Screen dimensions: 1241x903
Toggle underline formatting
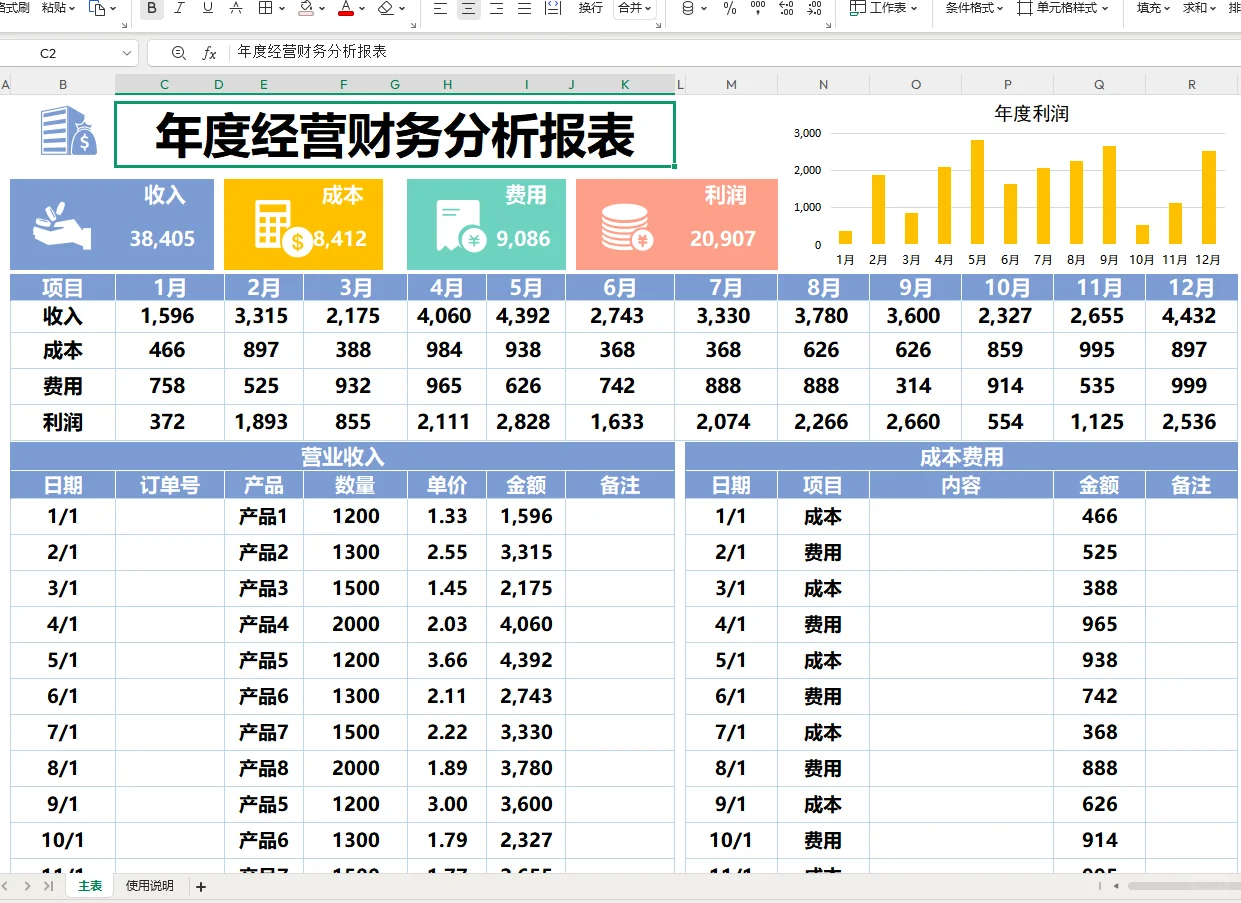(207, 8)
